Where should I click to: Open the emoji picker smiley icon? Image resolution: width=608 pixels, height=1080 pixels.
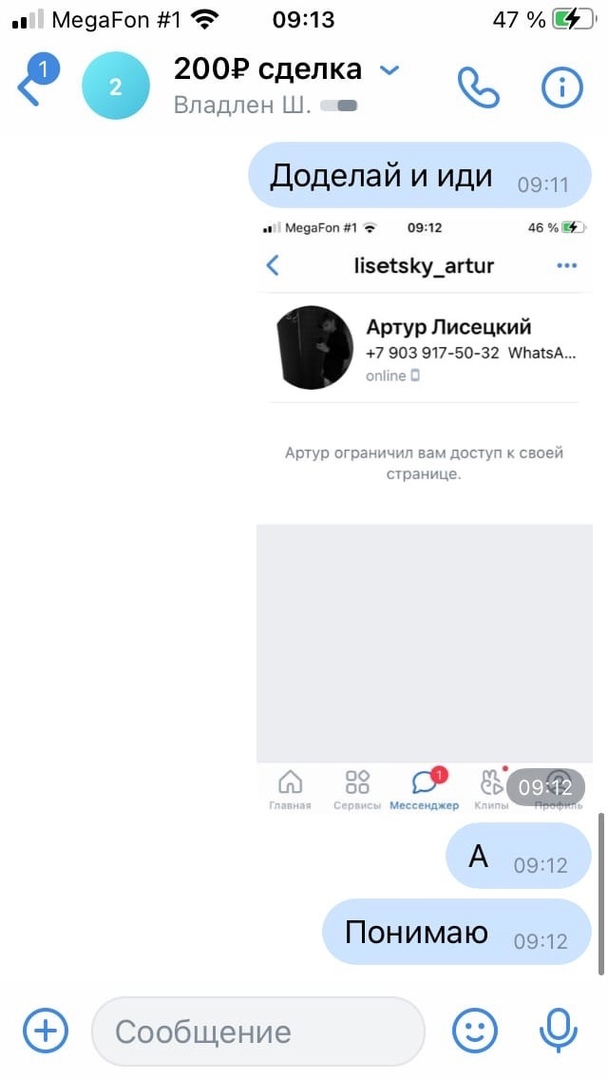(474, 1031)
